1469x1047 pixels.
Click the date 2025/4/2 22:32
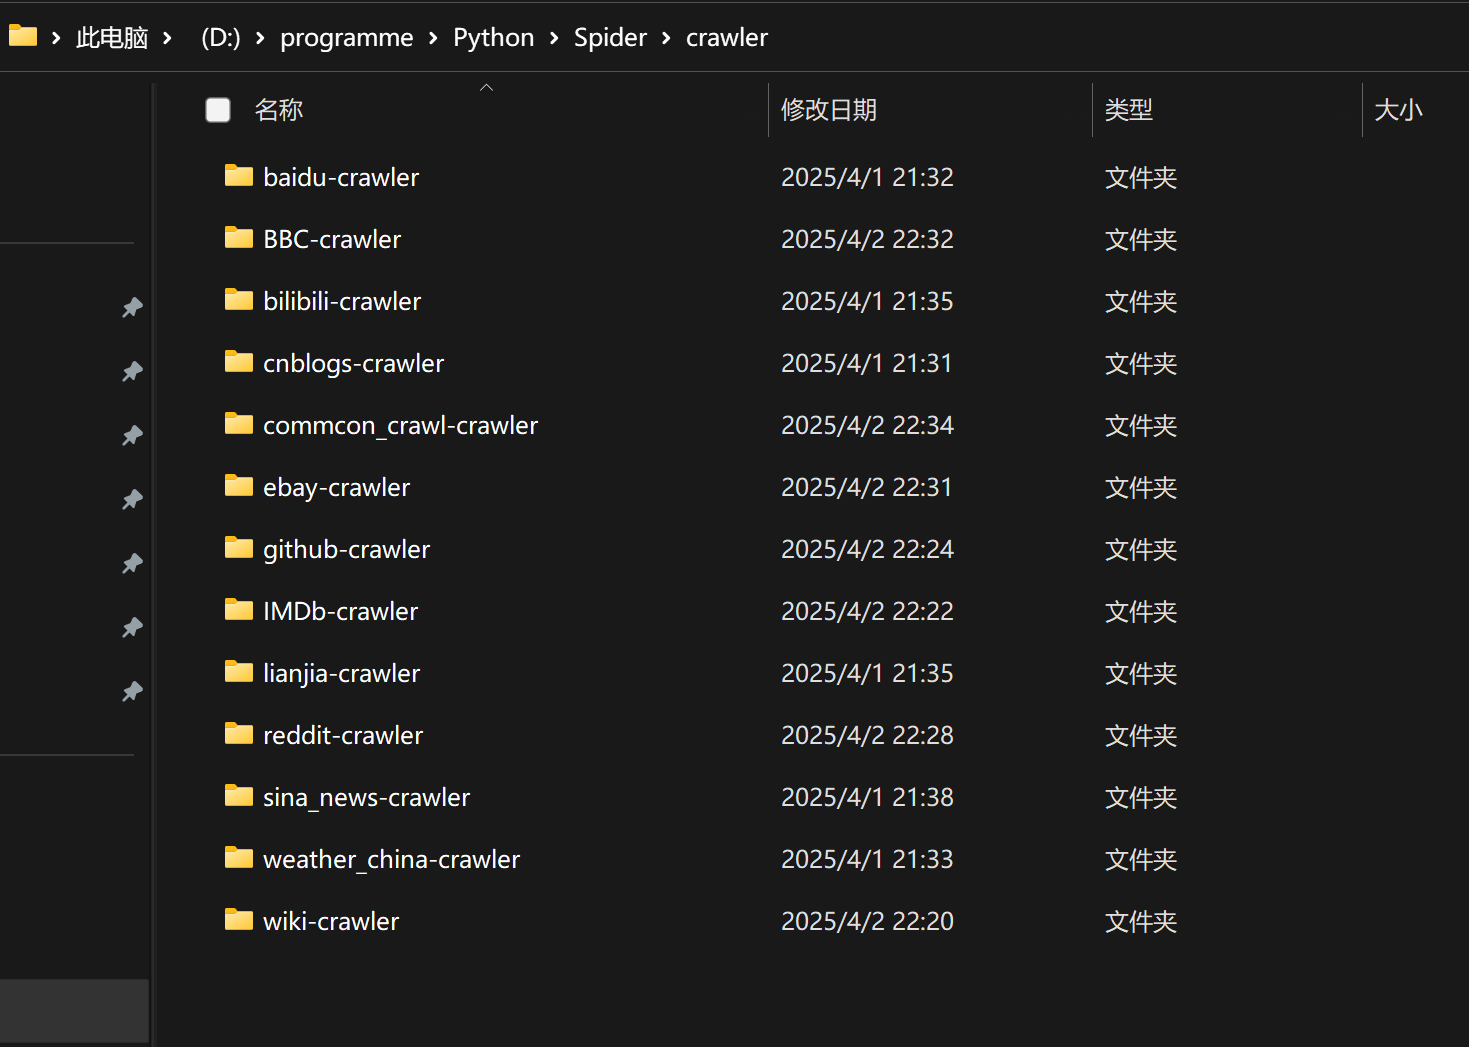[x=867, y=239]
